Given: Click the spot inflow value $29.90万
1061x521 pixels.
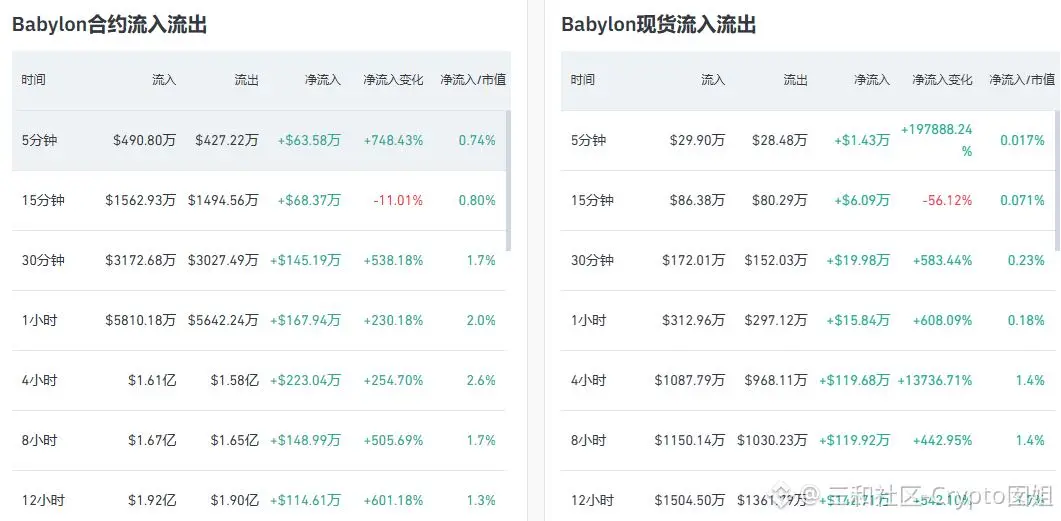Looking at the screenshot, I should point(698,141).
